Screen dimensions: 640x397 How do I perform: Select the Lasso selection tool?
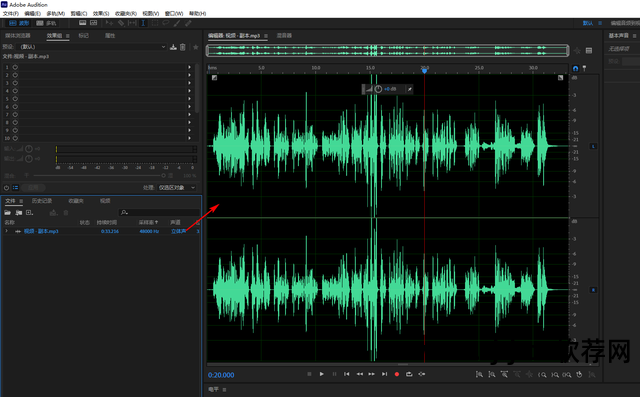(166, 23)
